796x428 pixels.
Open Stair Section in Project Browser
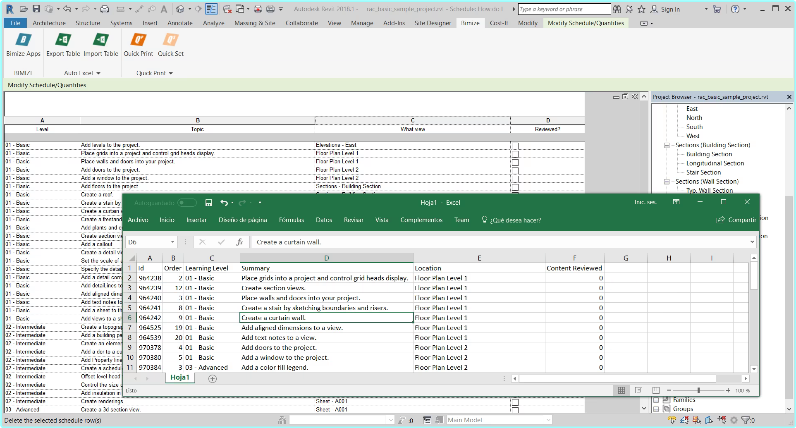704,173
